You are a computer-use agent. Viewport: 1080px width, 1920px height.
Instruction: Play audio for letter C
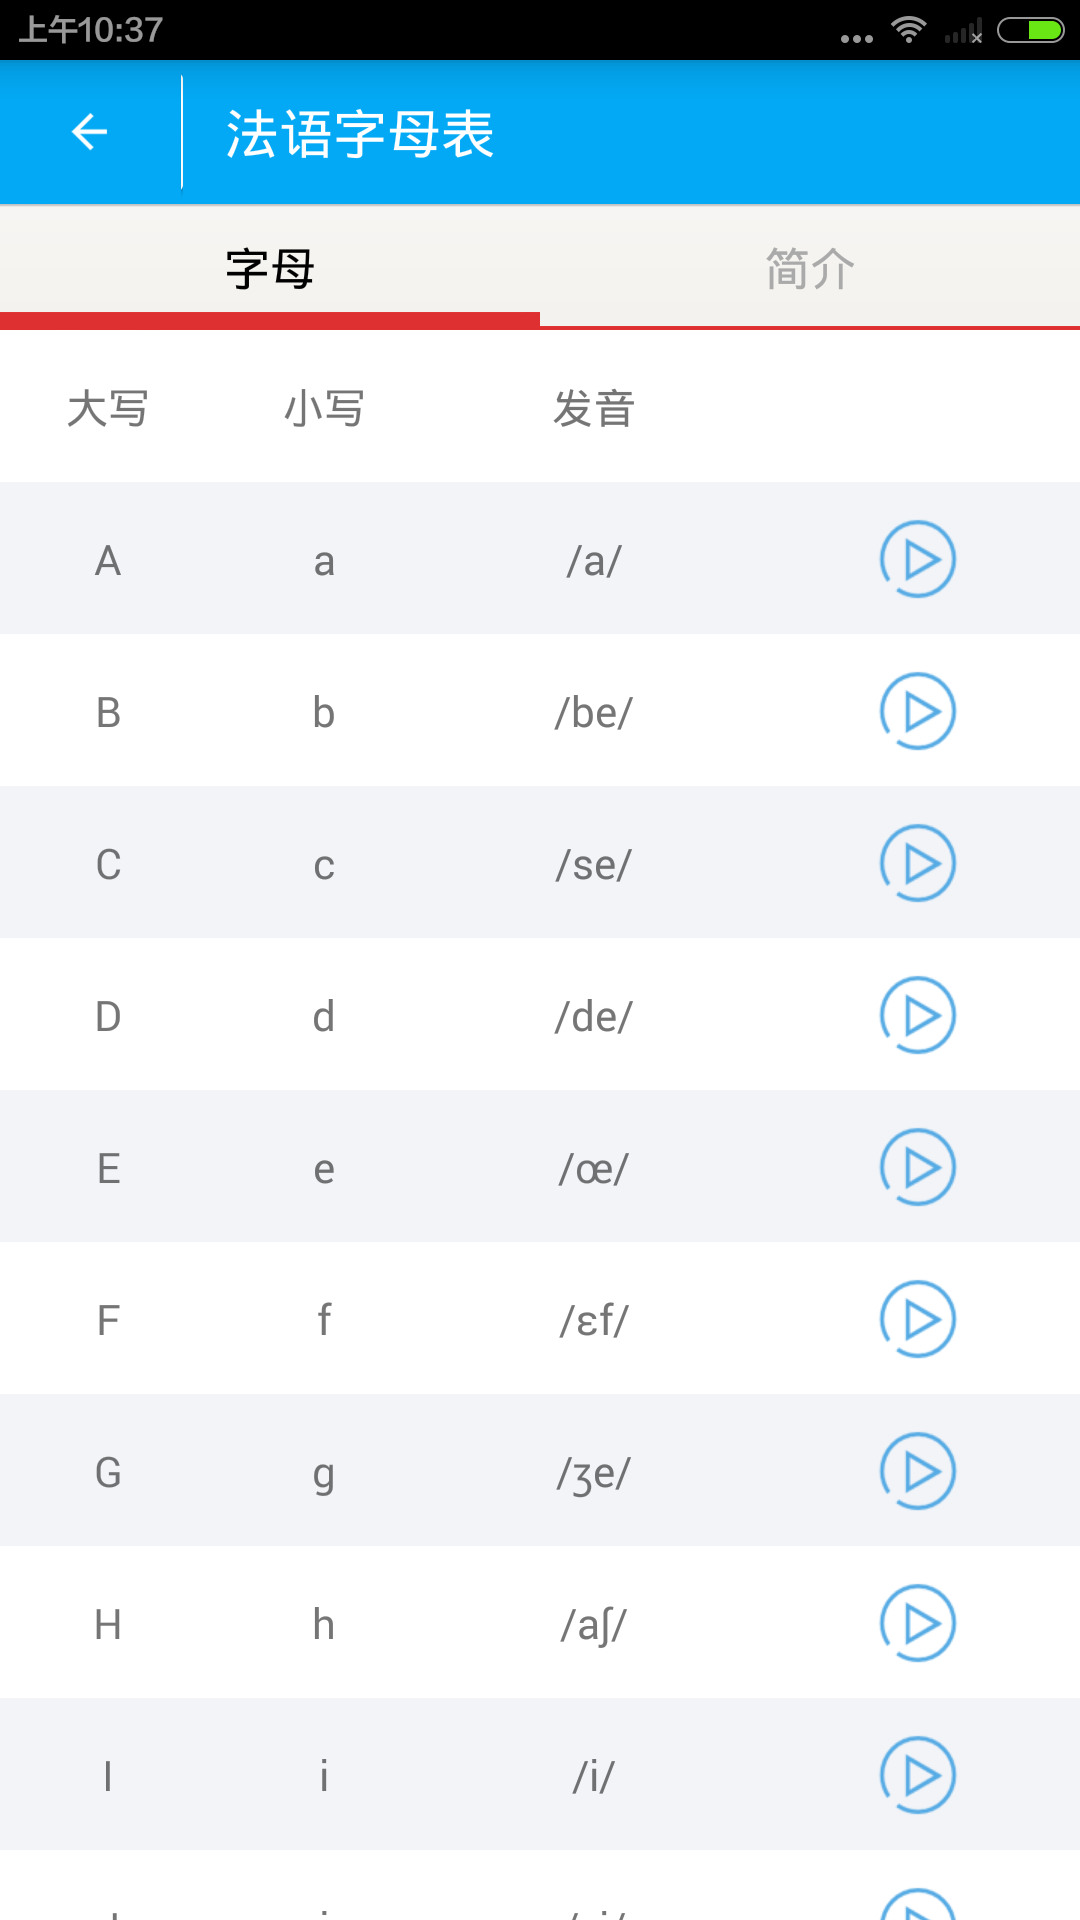coord(917,863)
